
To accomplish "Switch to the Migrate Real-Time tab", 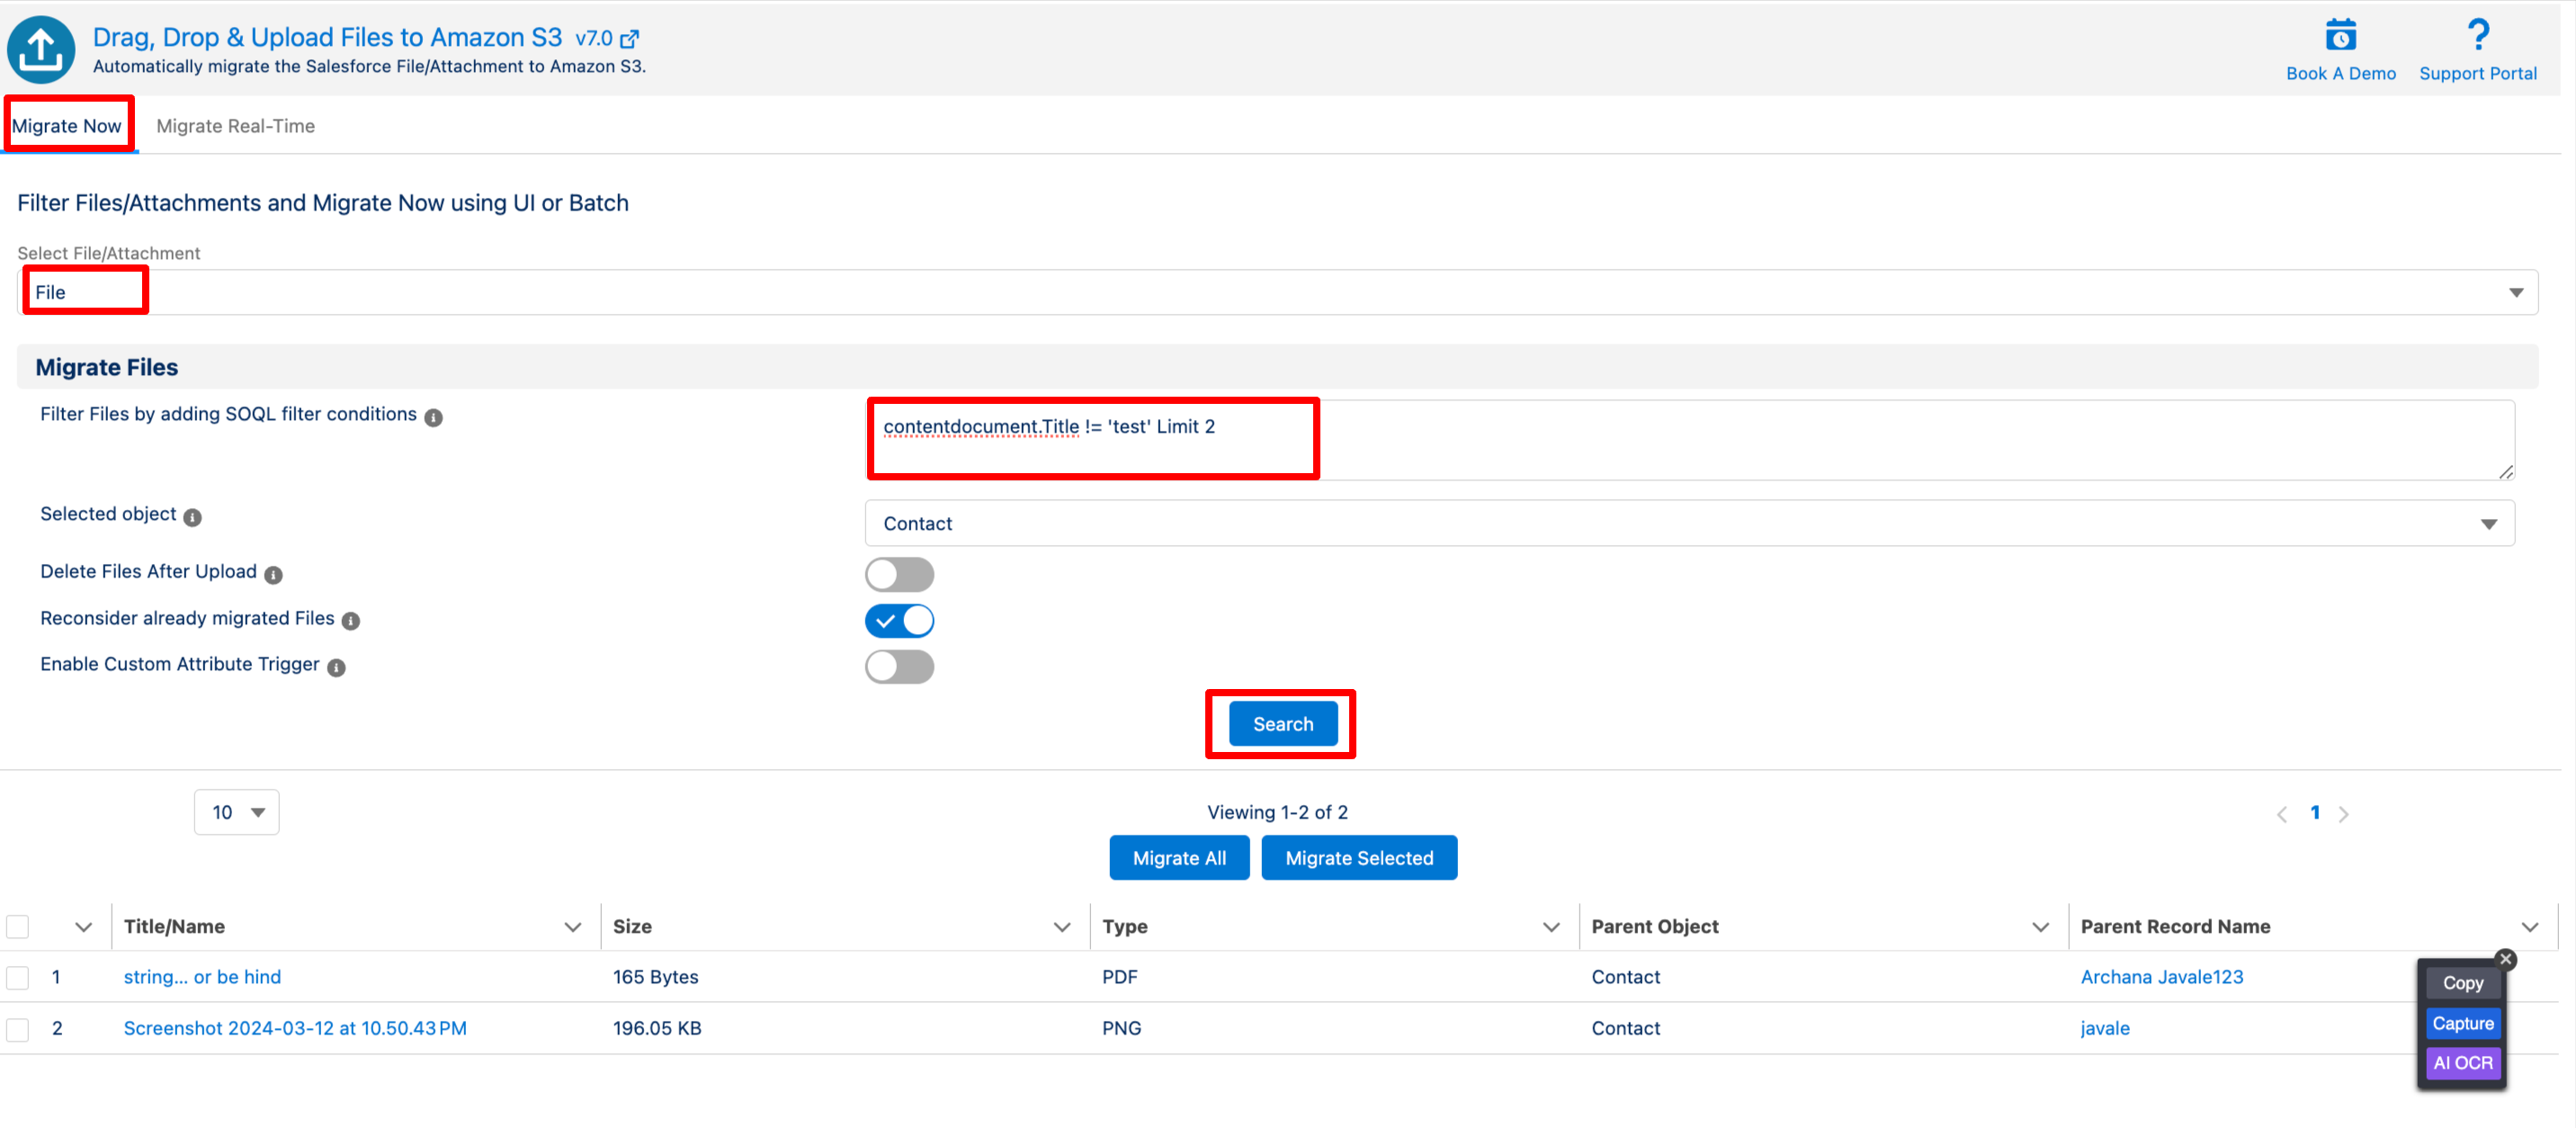I will click(235, 126).
